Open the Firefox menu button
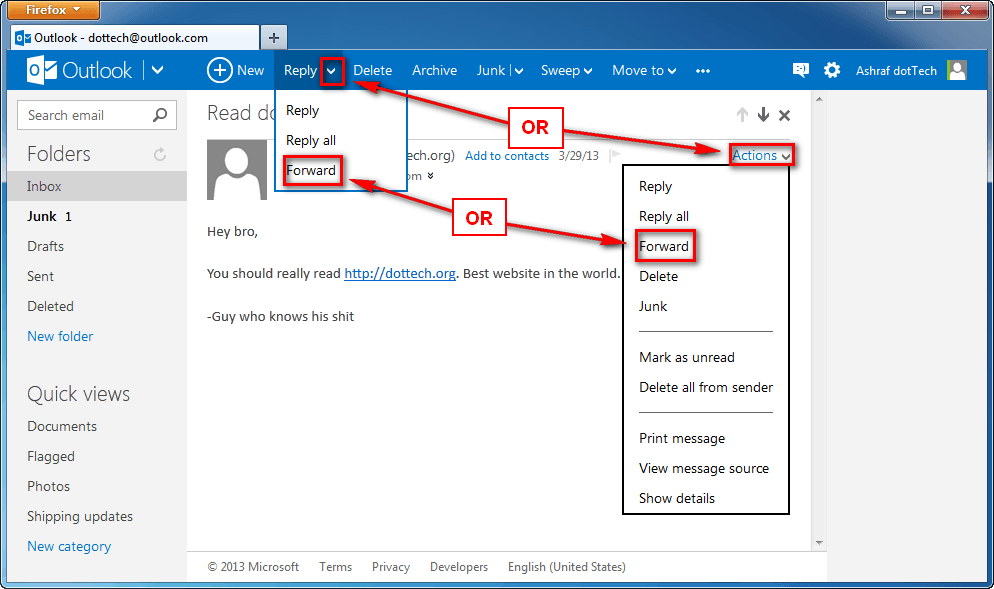 click(52, 9)
